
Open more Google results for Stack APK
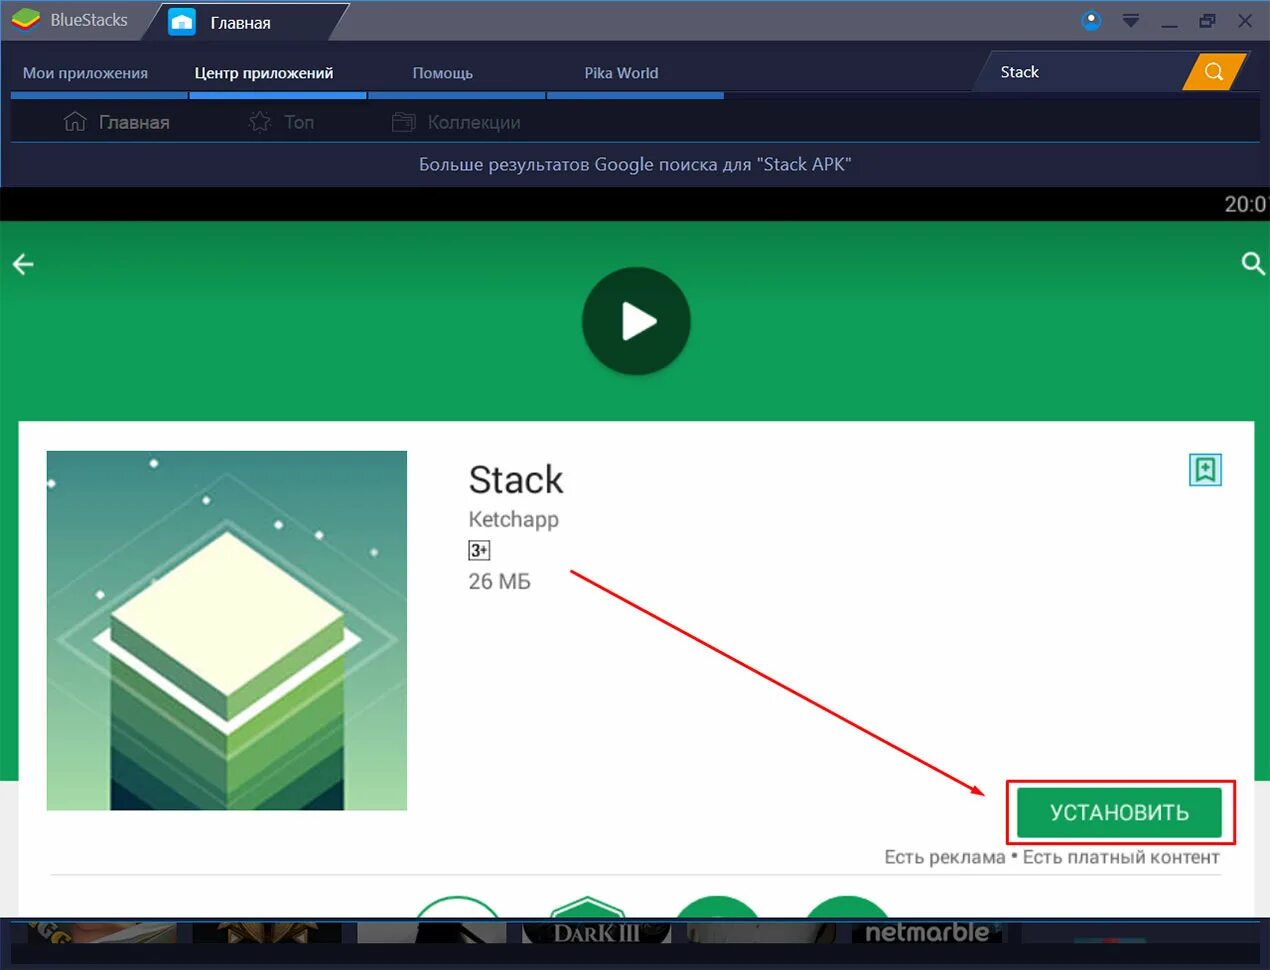635,165
